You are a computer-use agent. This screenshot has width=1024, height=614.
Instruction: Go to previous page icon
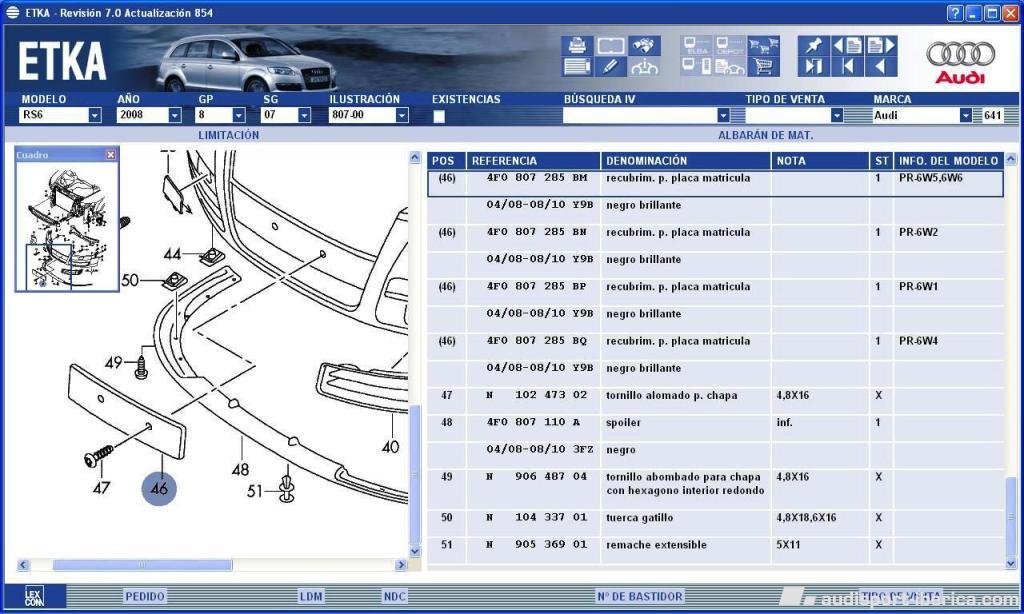[848, 46]
